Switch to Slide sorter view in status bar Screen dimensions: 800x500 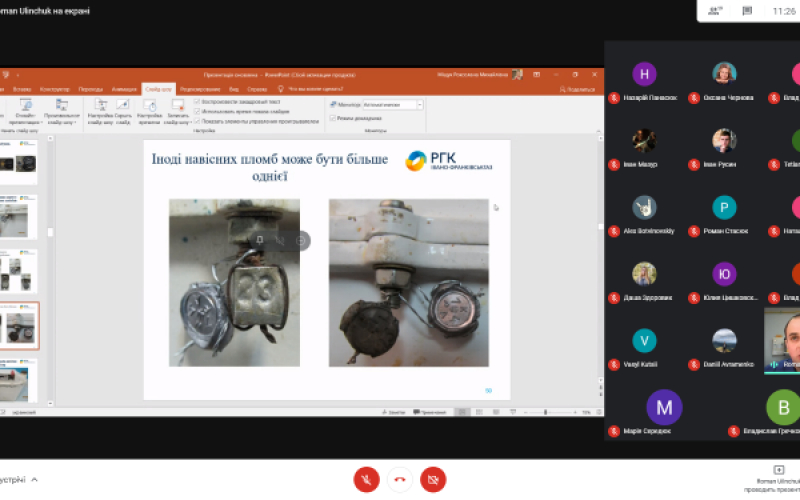pyautogui.click(x=479, y=412)
